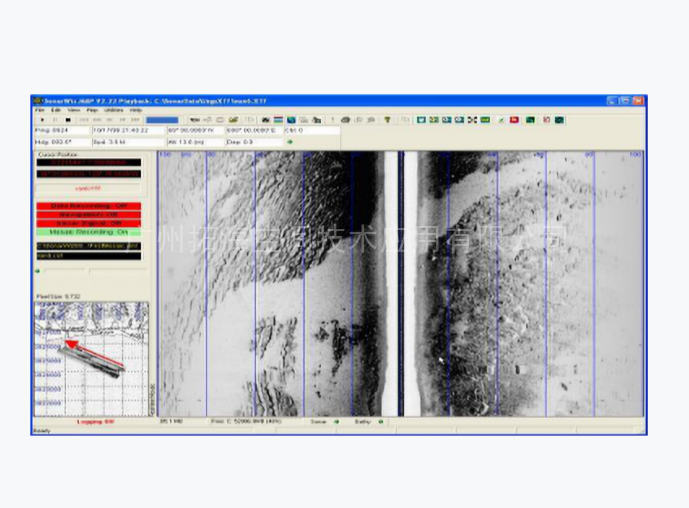Toggle the Navigation: Off status bar
The image size is (689, 508).
click(x=88, y=213)
